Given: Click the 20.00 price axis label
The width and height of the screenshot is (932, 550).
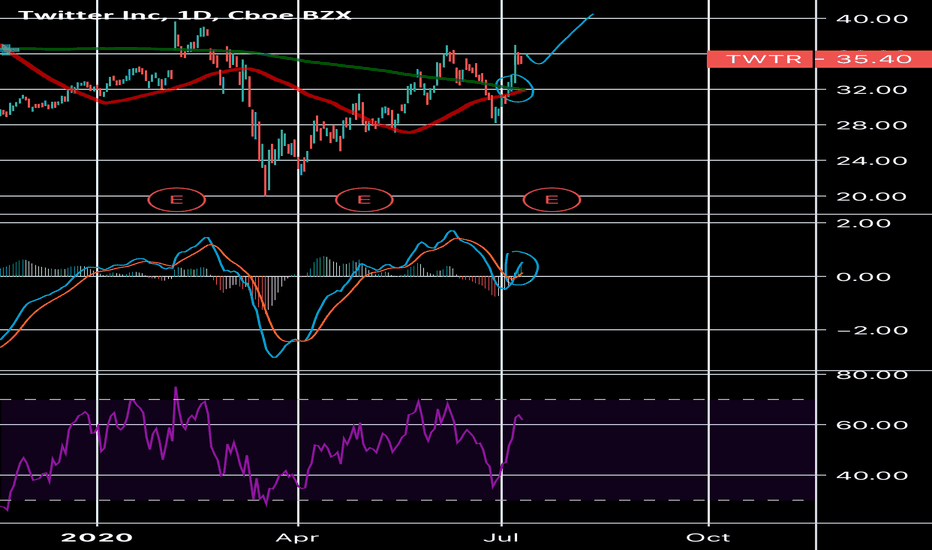Looking at the screenshot, I should 872,196.
